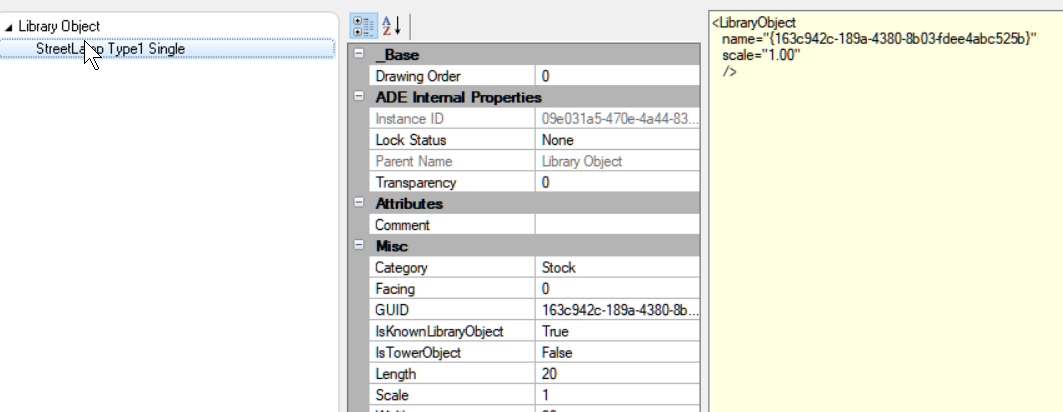Select the GUID value cell

(618, 310)
